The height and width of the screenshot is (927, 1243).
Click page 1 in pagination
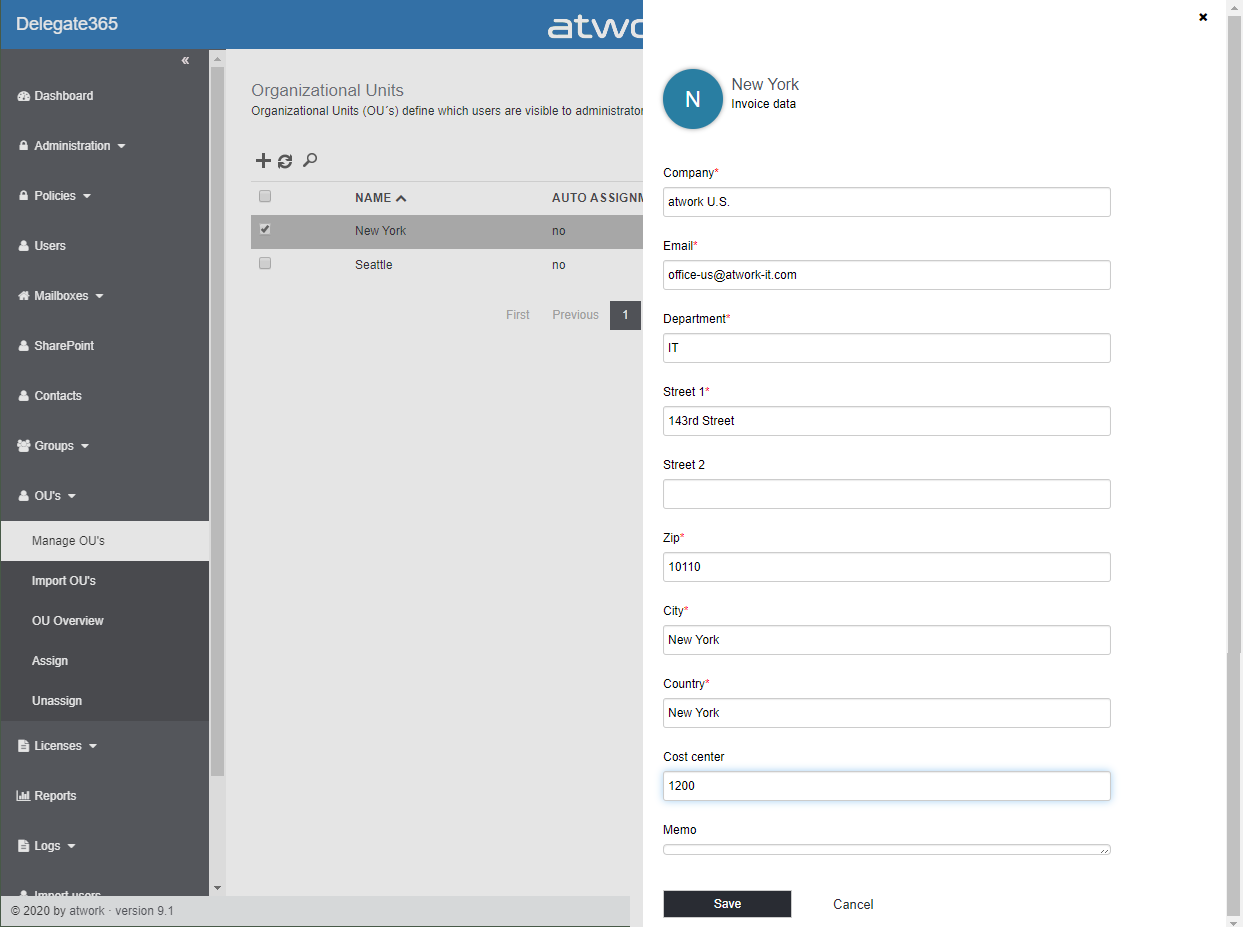coord(626,315)
